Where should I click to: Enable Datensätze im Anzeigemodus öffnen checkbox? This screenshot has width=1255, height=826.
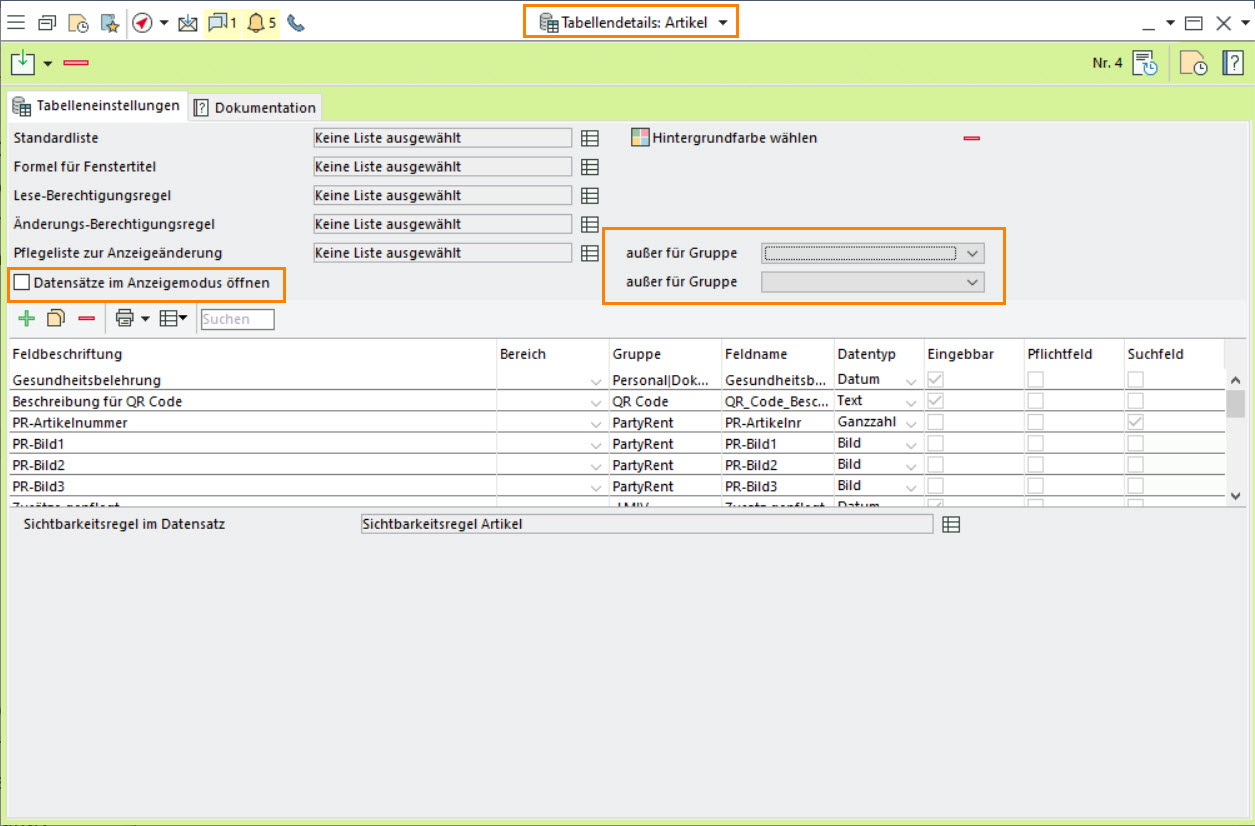[x=22, y=283]
